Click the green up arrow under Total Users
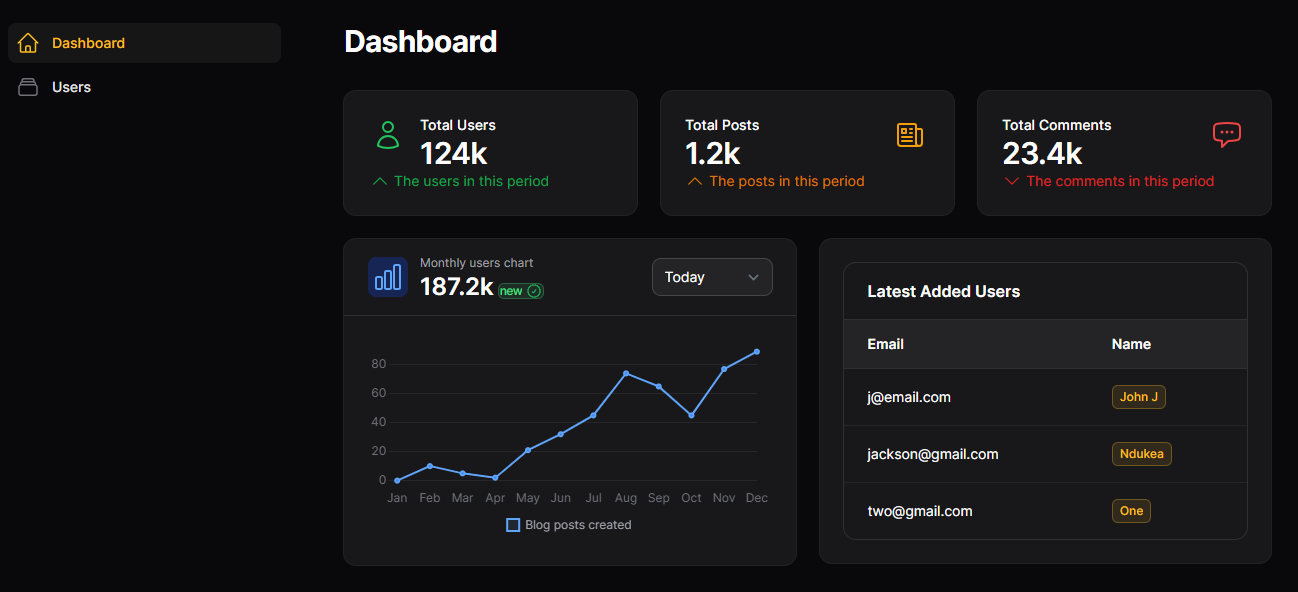 379,182
